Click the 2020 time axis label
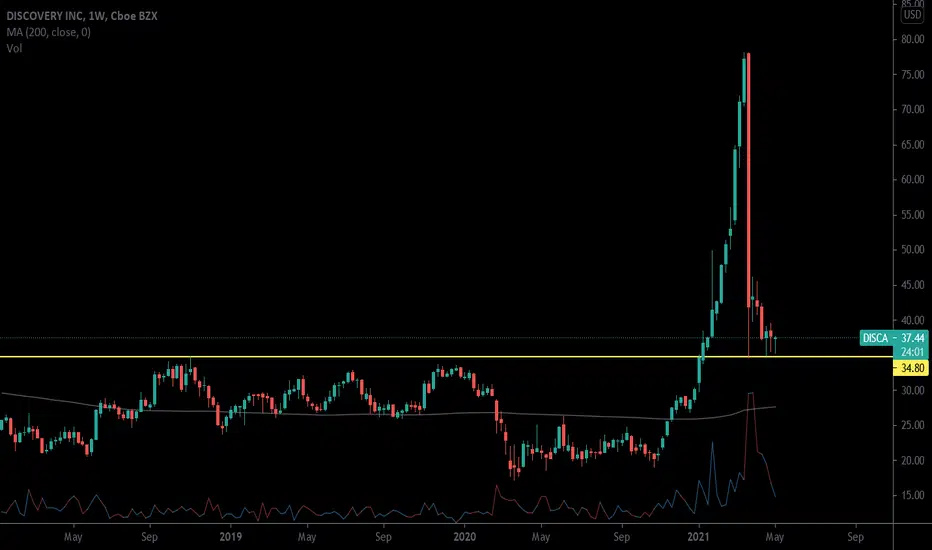This screenshot has height=550, width=932. tap(465, 537)
